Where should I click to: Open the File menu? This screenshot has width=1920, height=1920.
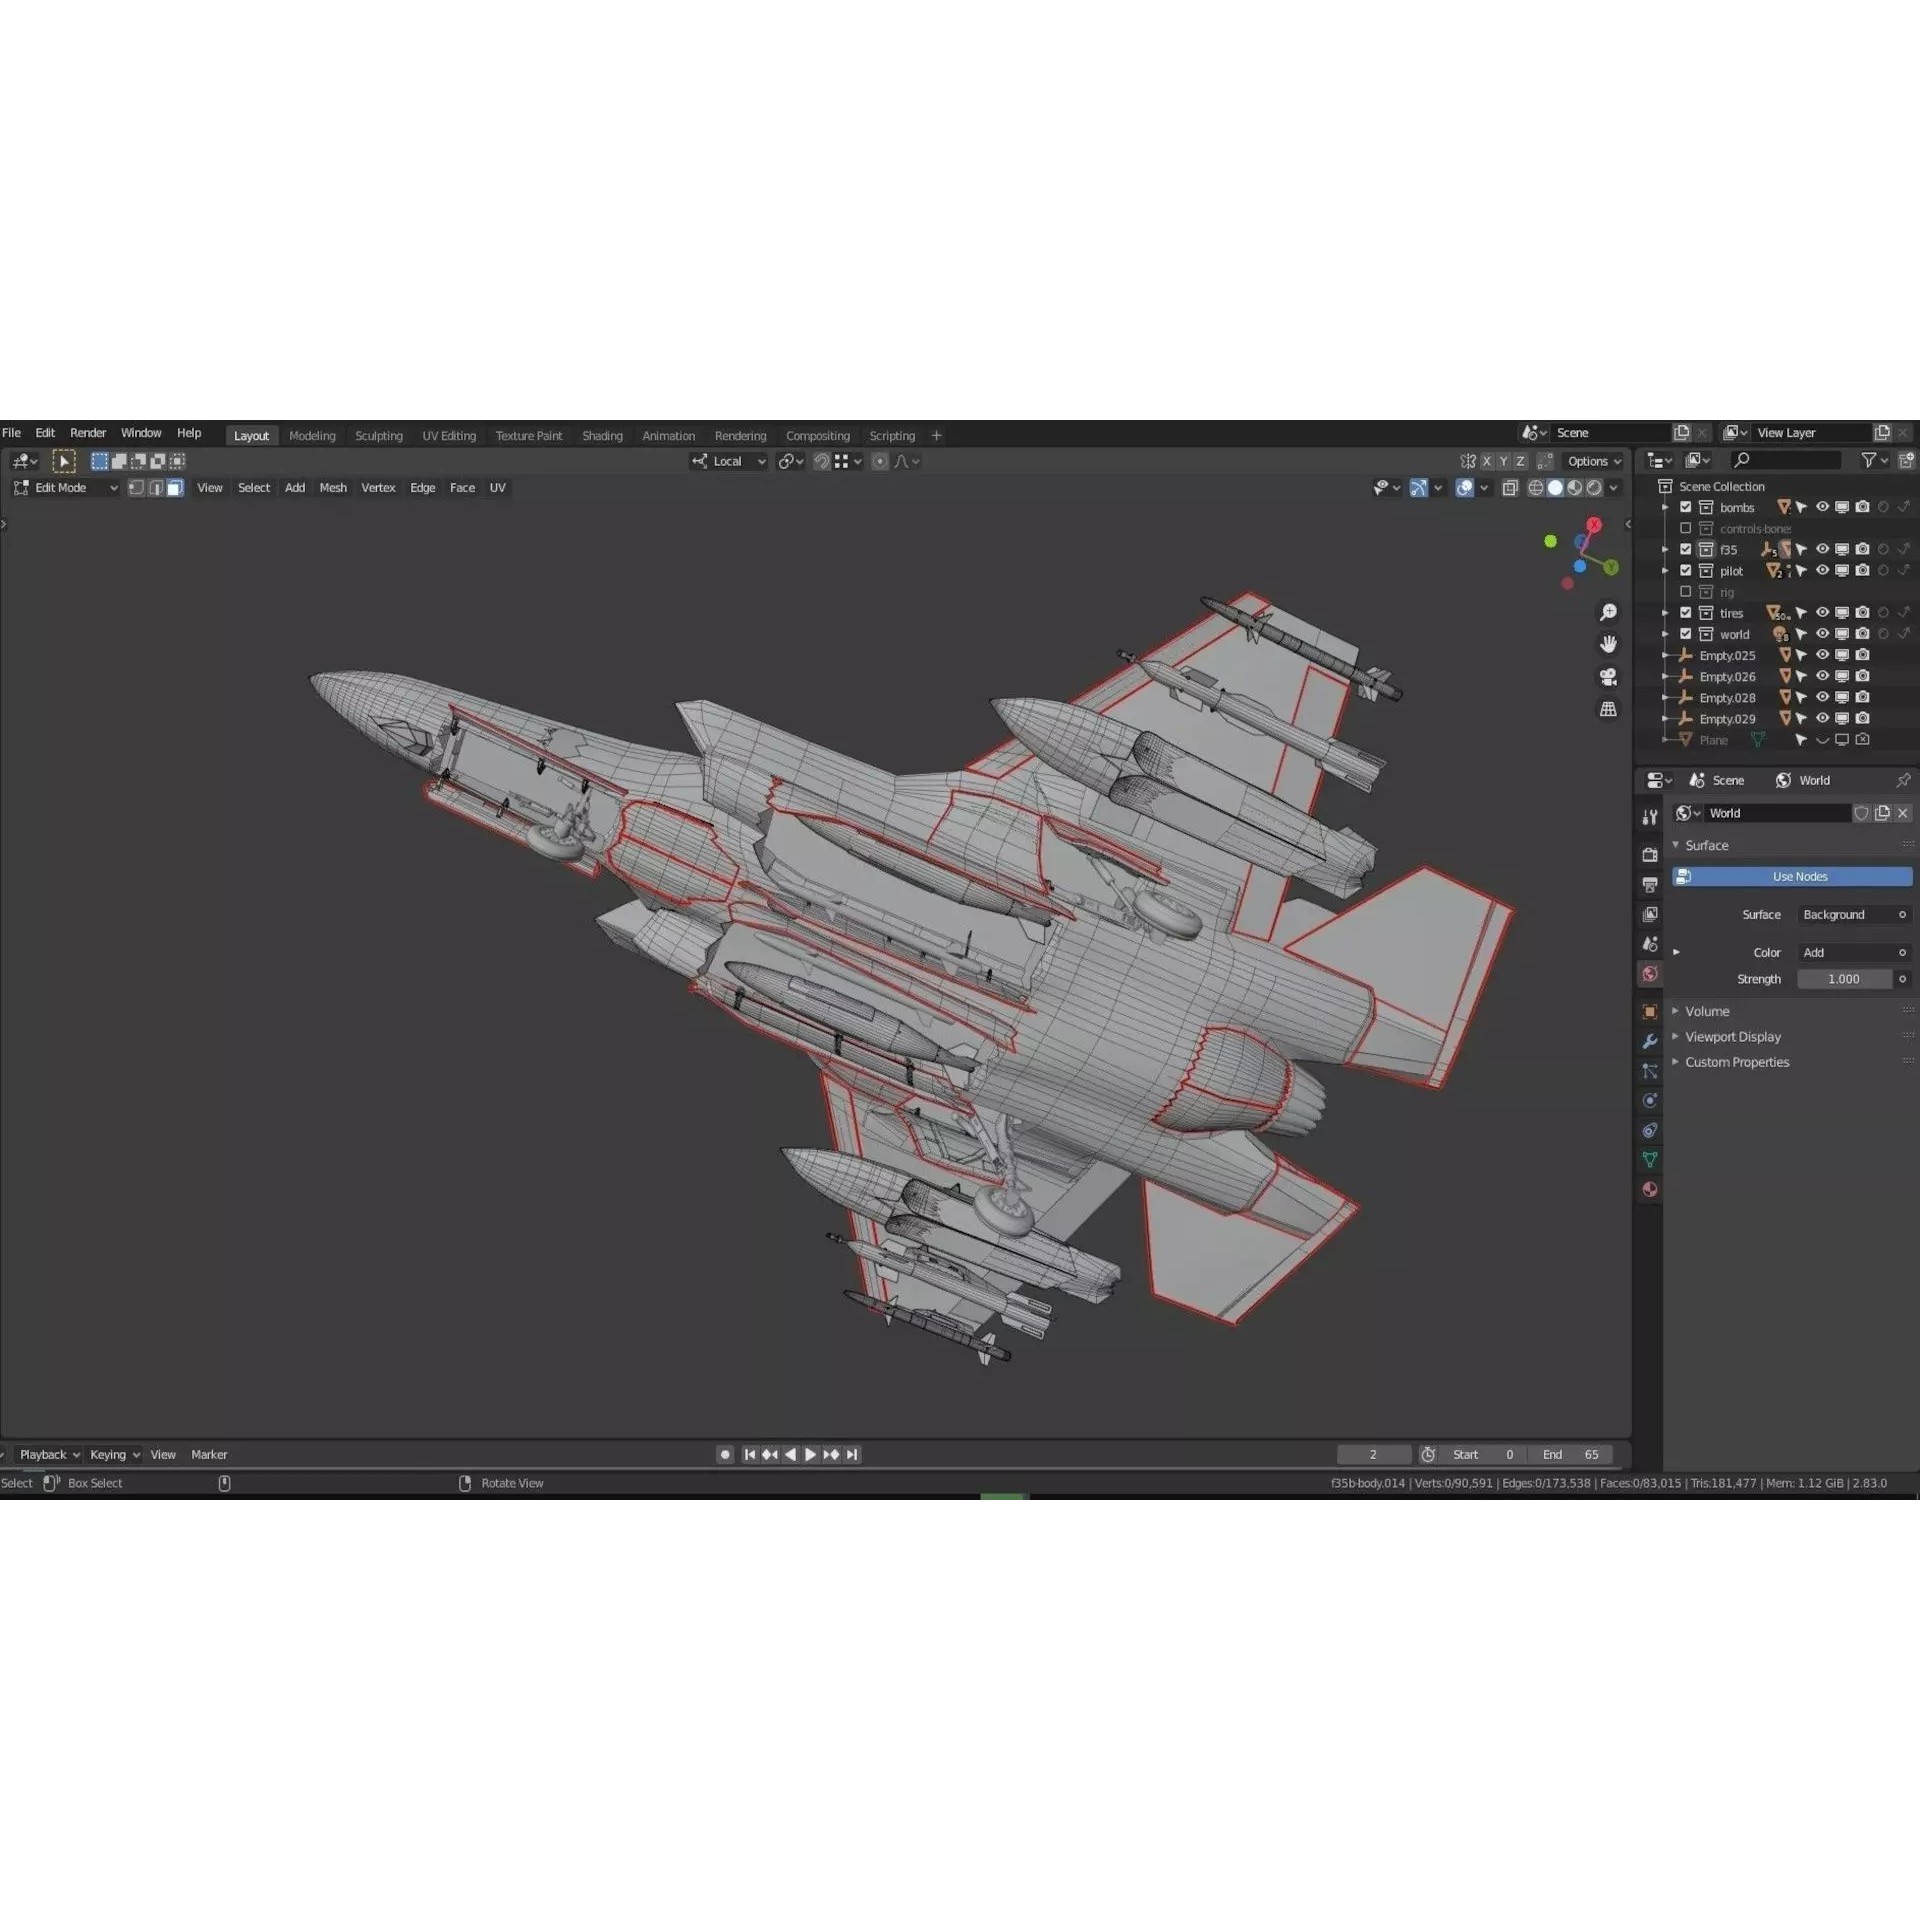pyautogui.click(x=12, y=433)
